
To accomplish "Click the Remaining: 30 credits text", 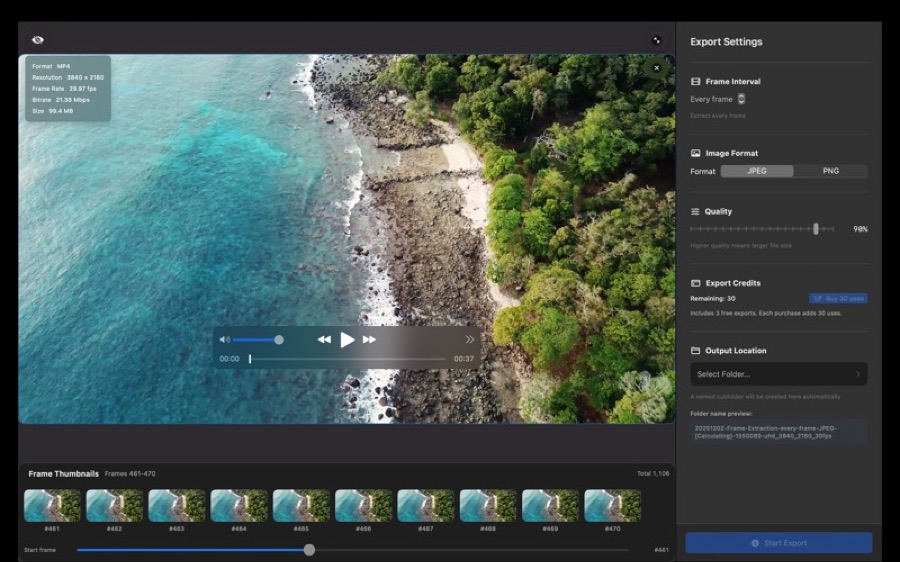I will pyautogui.click(x=713, y=299).
